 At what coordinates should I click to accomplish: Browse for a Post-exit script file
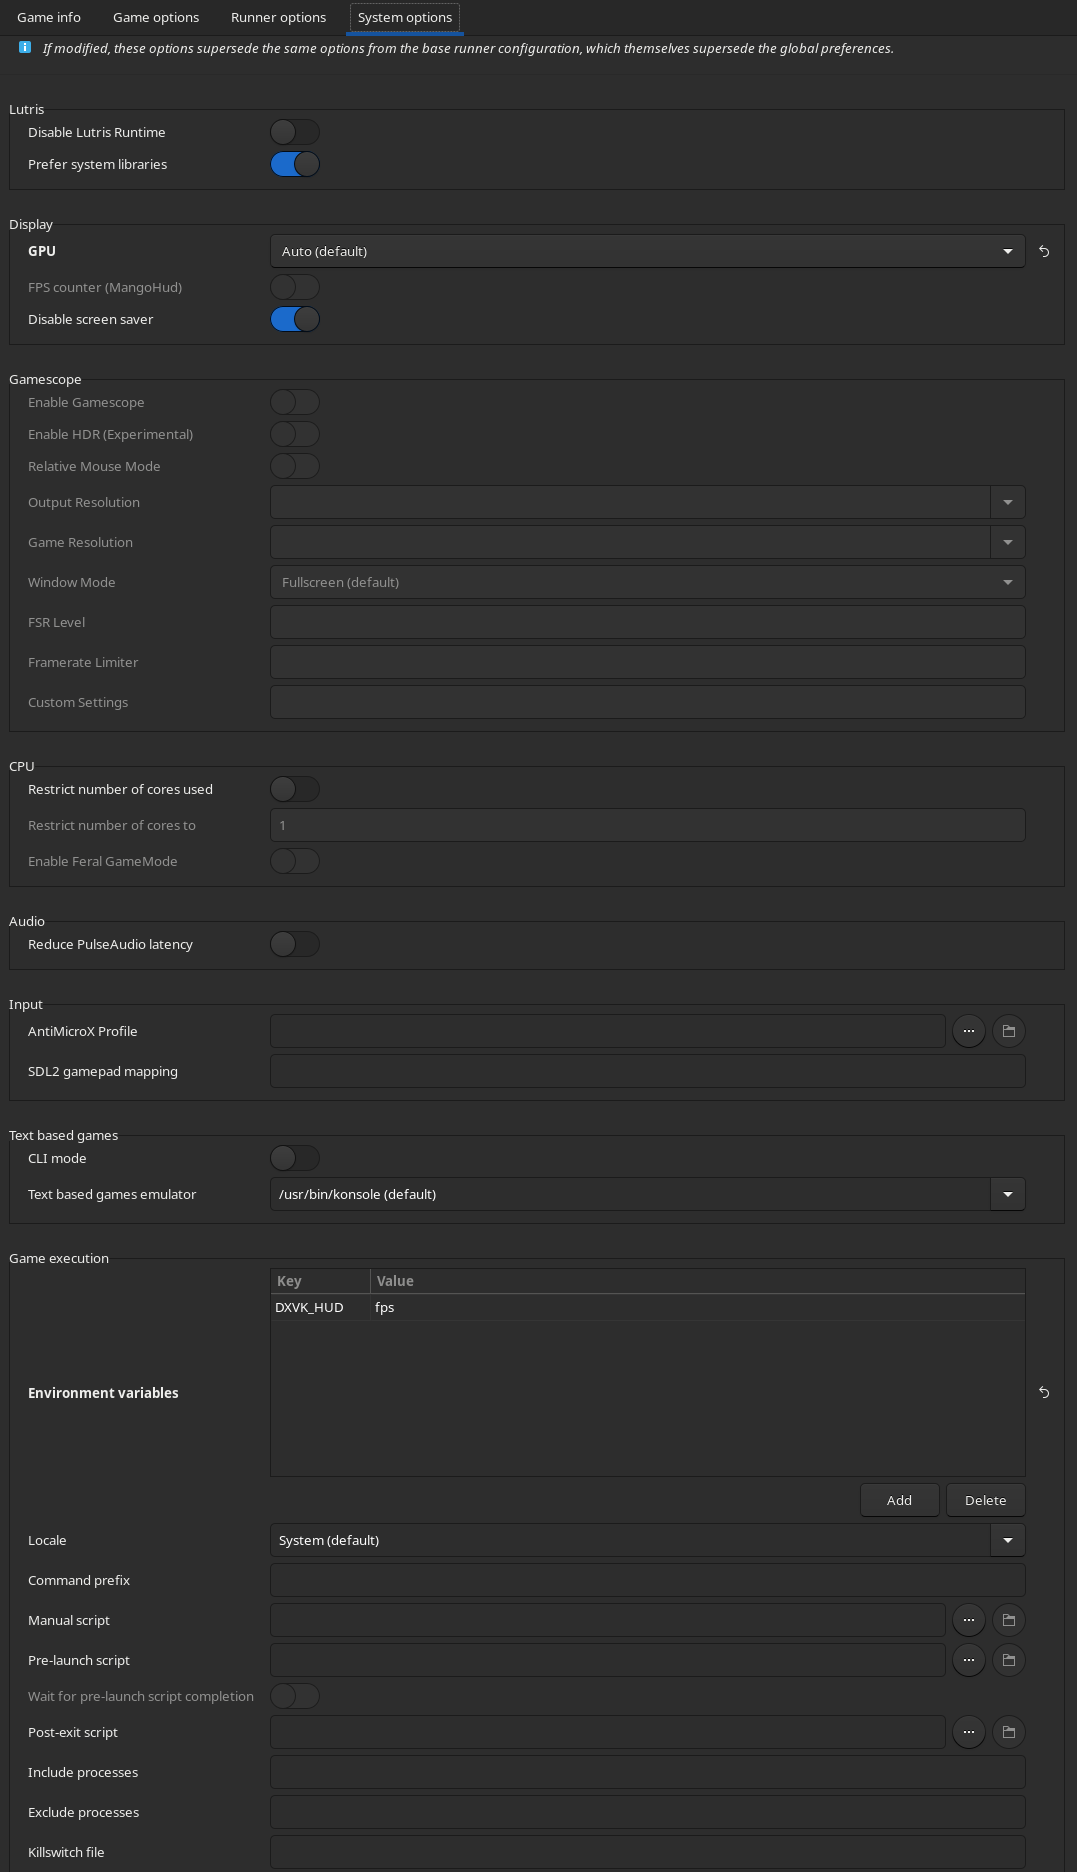(x=1009, y=1732)
